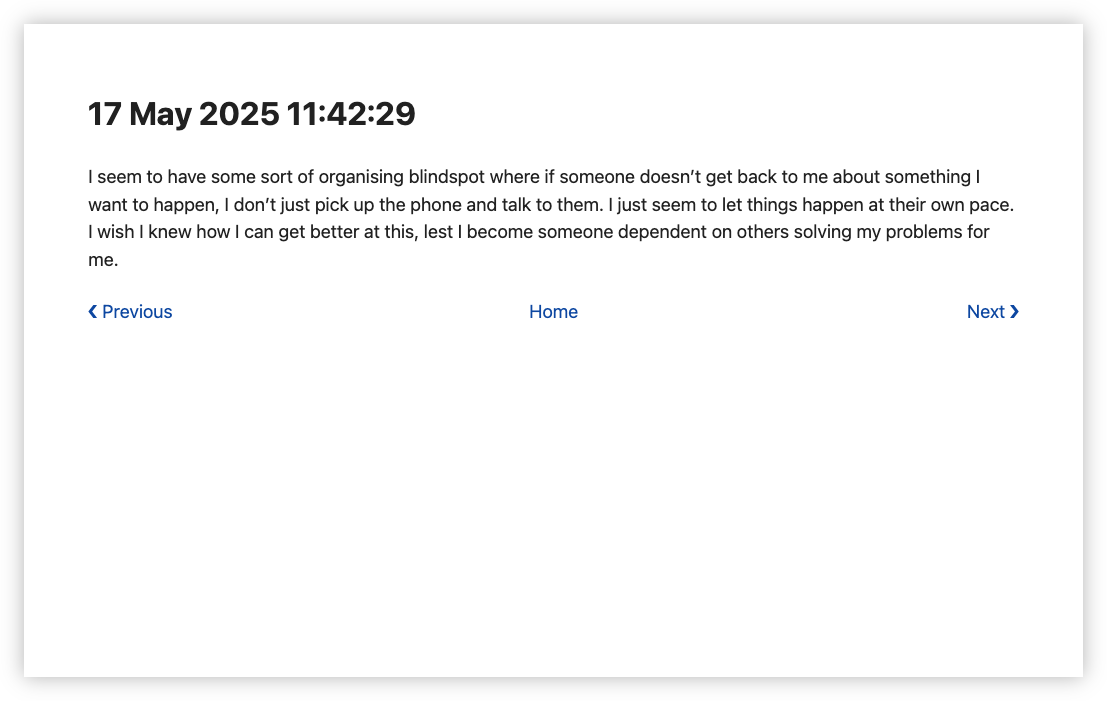Click the last word me. of the paragraph
The image size is (1107, 701).
103,260
